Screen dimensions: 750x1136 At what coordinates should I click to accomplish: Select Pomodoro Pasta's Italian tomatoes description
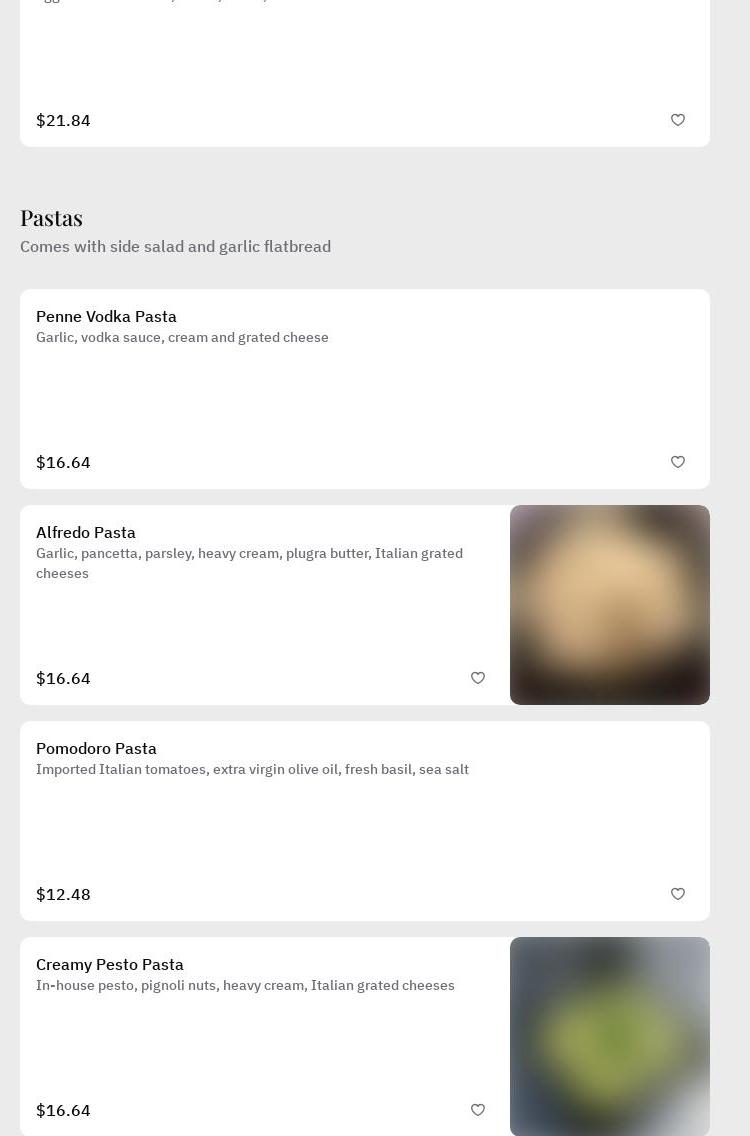(252, 770)
